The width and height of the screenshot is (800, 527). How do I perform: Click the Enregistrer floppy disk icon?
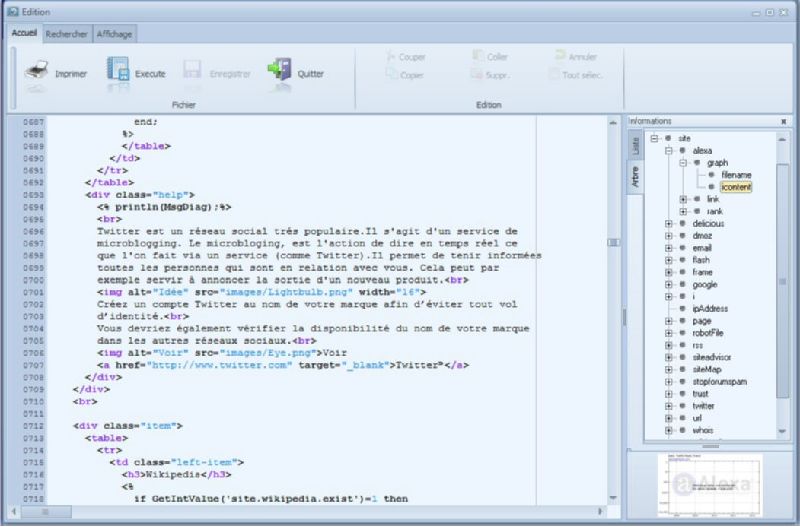(x=193, y=71)
